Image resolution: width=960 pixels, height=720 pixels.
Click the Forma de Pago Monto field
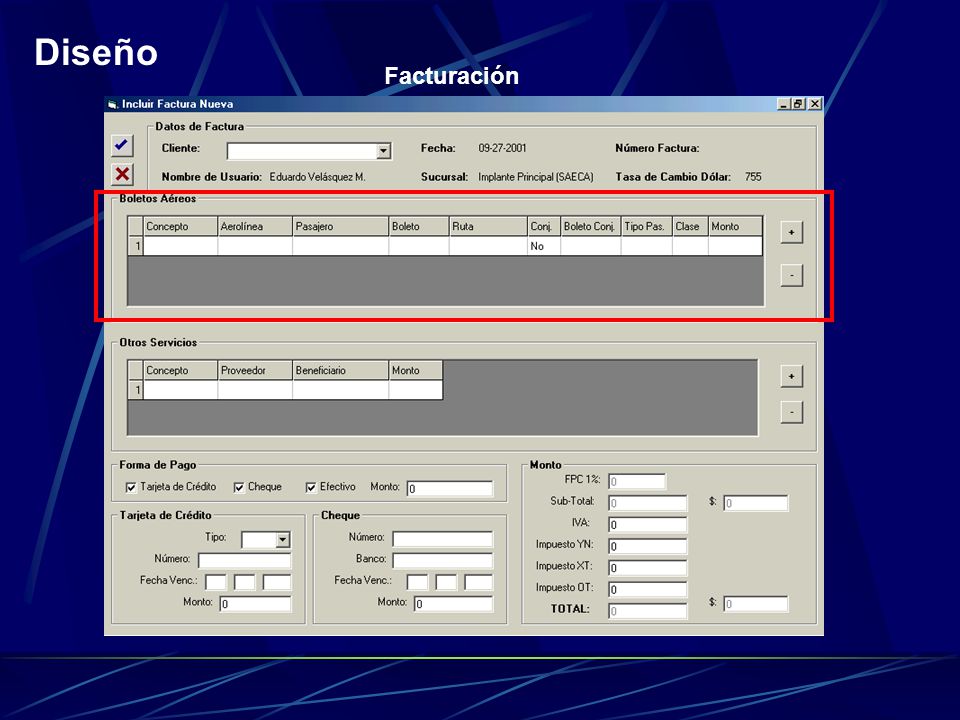(449, 489)
